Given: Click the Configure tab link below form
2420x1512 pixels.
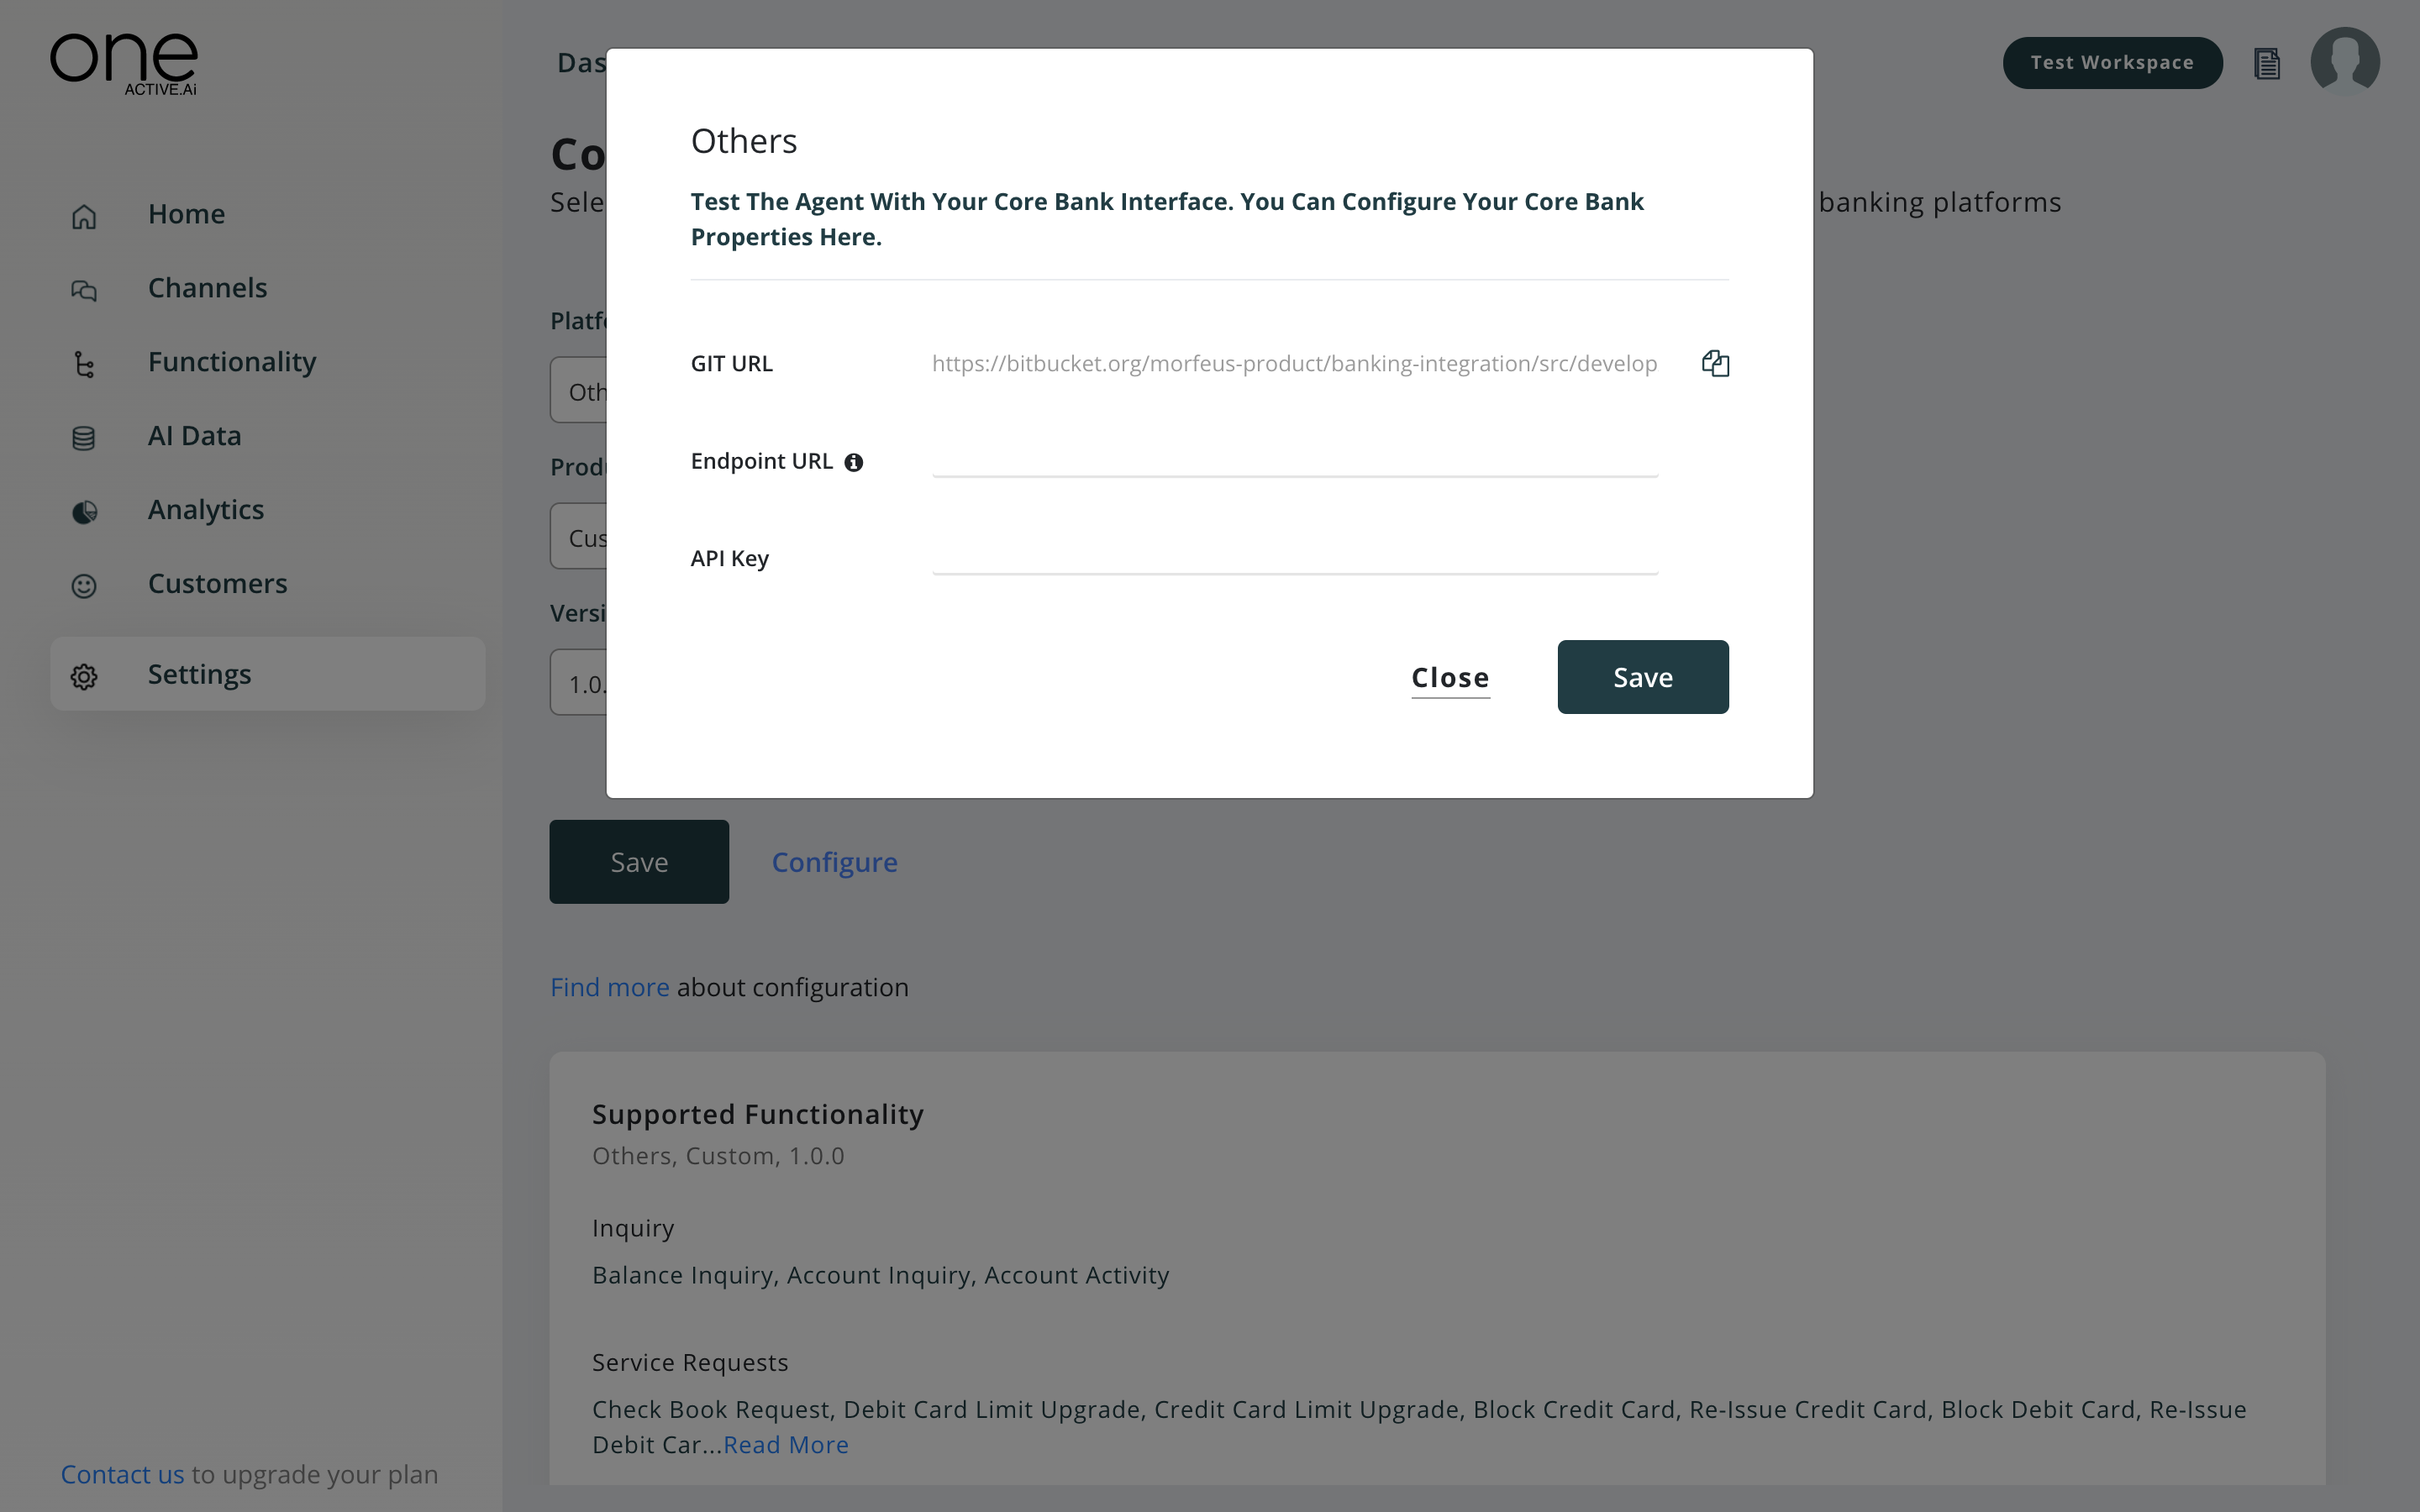Looking at the screenshot, I should 834,862.
